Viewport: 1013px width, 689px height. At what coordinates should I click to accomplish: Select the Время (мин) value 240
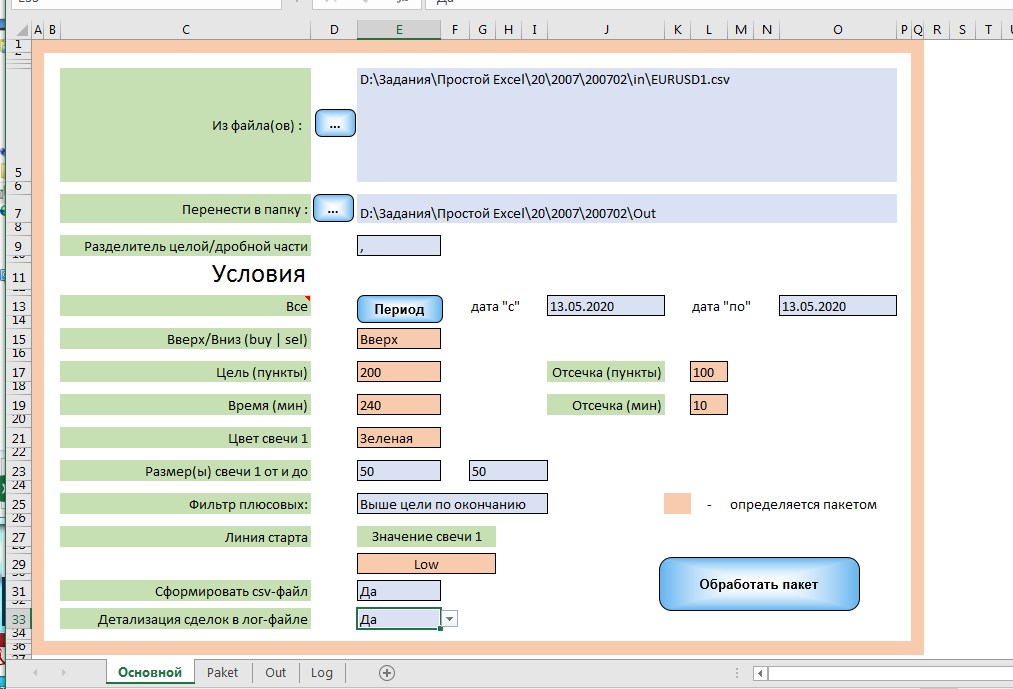point(399,405)
